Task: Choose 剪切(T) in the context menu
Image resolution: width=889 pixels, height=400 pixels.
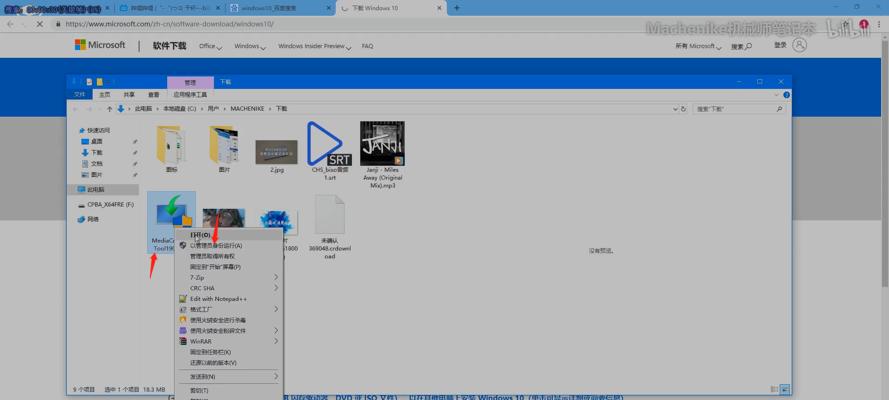Action: 228,390
